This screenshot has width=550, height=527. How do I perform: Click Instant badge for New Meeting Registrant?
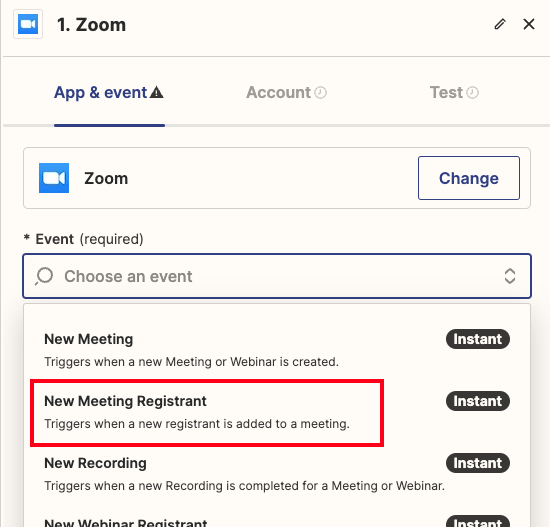click(478, 401)
